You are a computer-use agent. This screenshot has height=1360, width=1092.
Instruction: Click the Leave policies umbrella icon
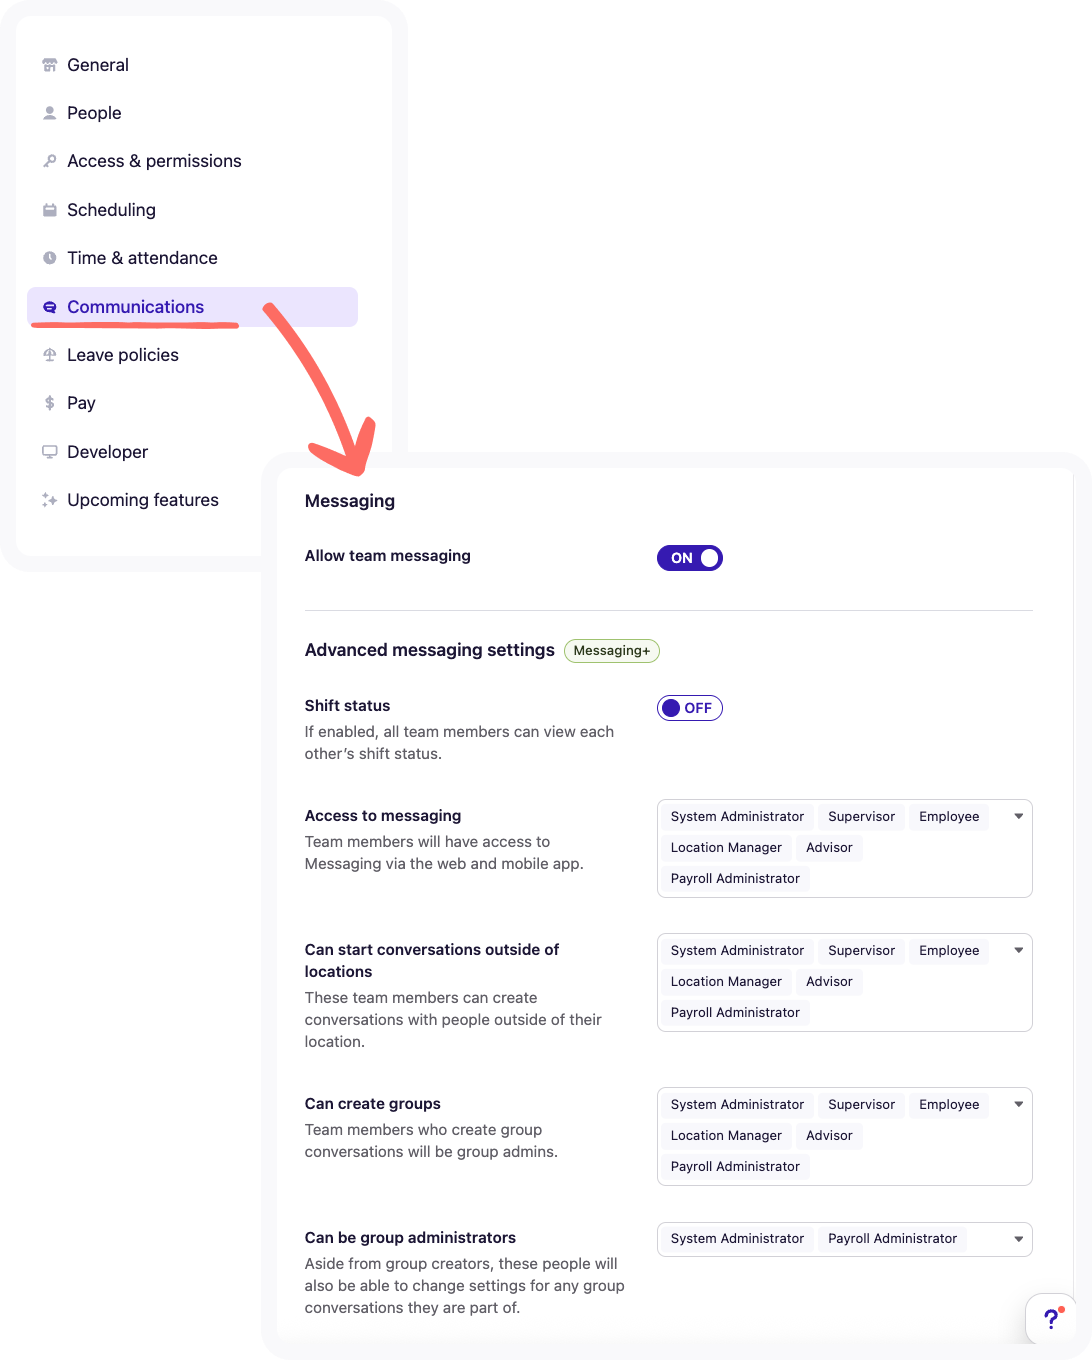tap(49, 355)
